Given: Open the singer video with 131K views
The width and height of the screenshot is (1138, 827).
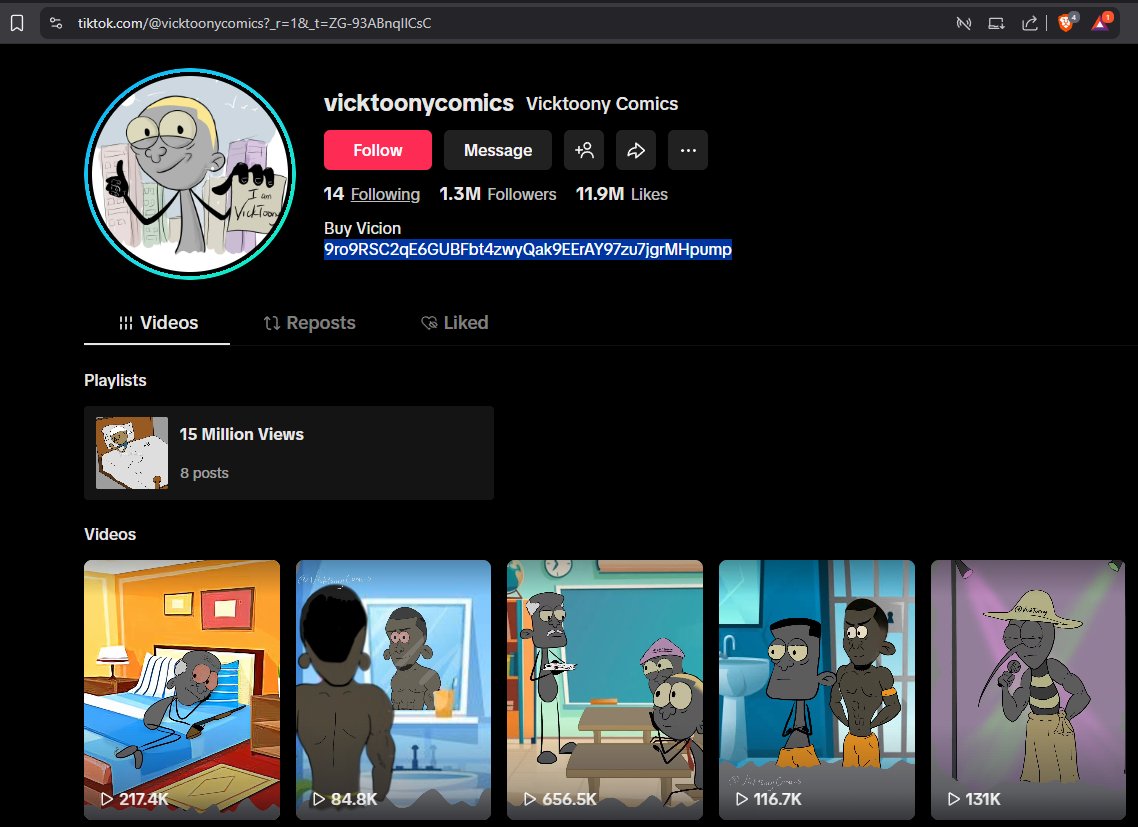Looking at the screenshot, I should 1028,690.
